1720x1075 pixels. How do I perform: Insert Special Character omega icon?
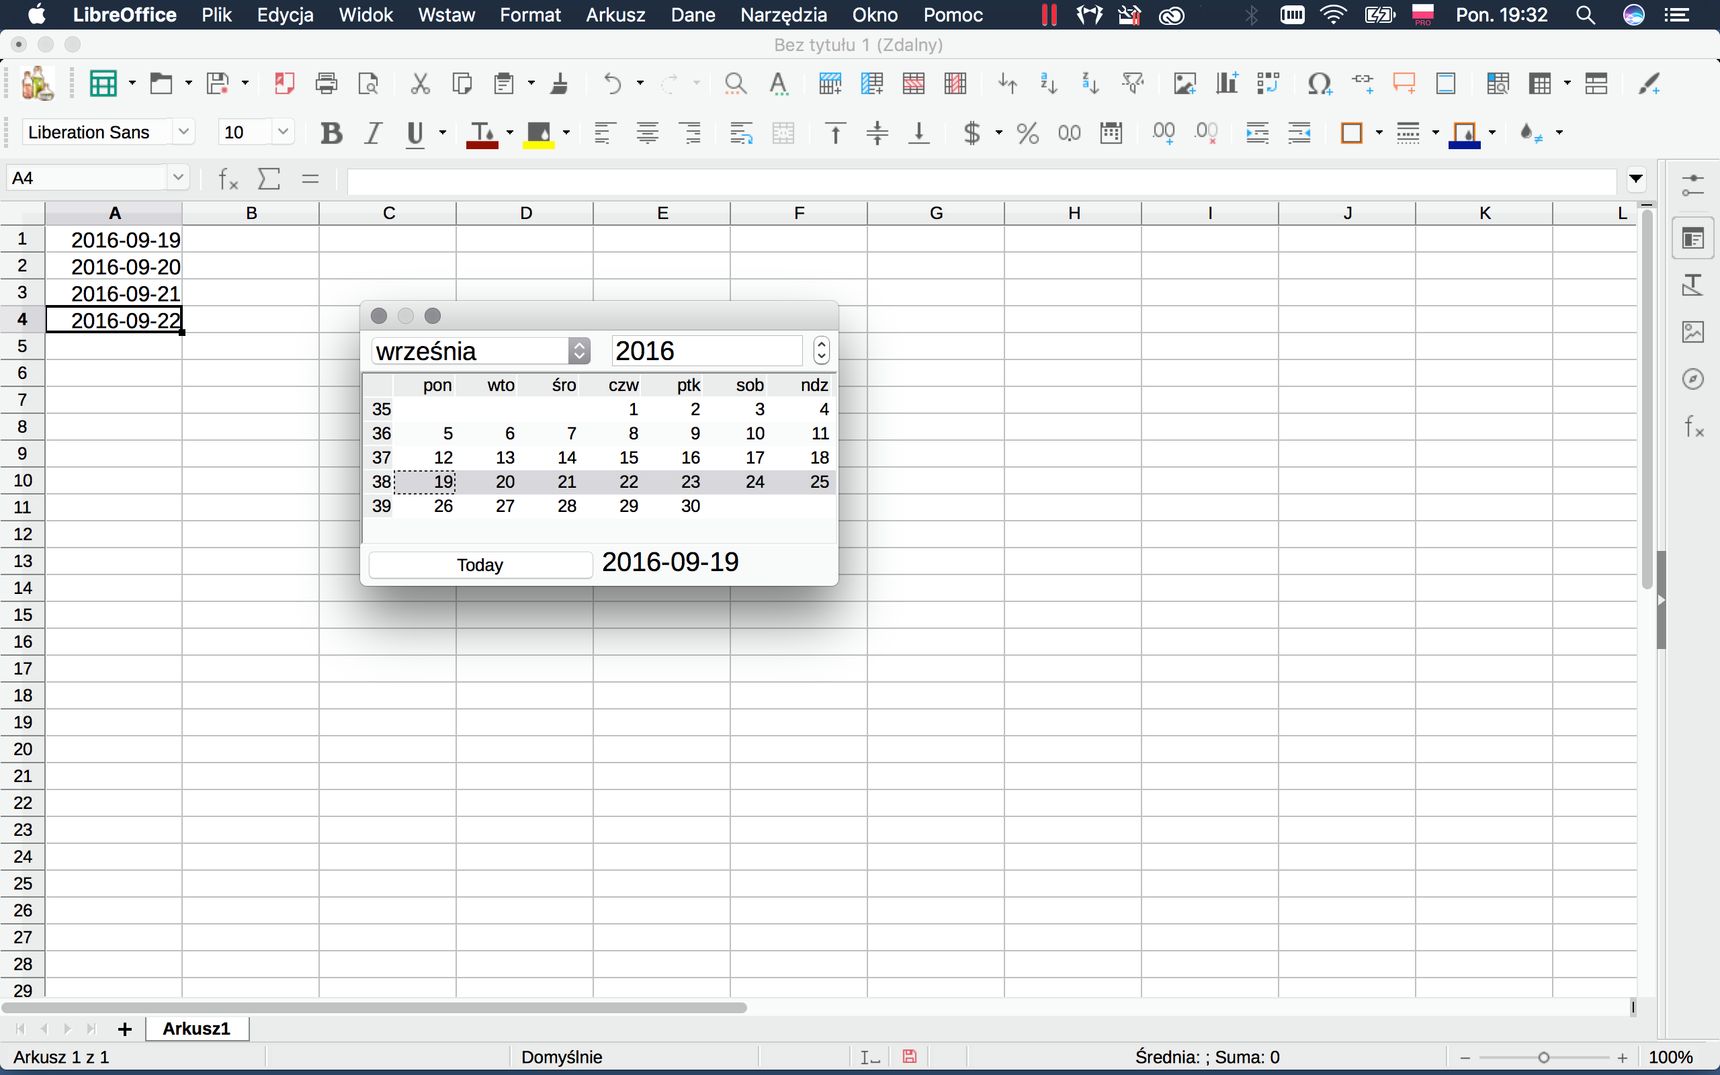click(x=1320, y=84)
